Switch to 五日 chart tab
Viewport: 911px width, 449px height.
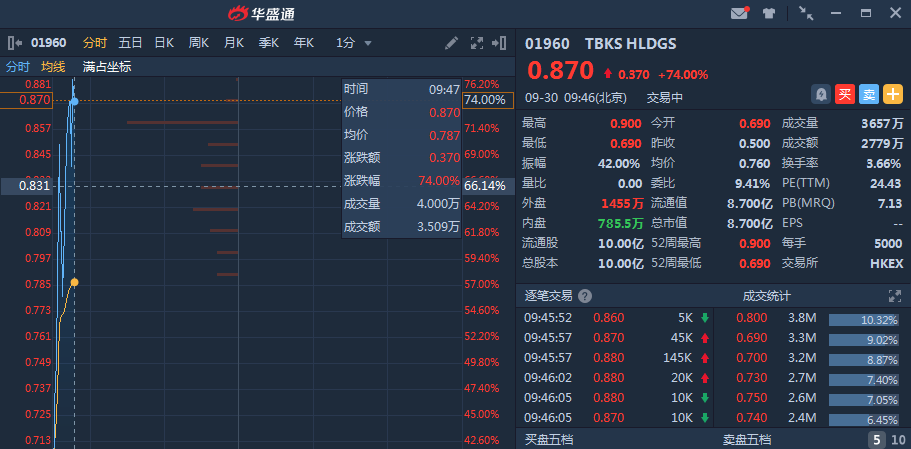pyautogui.click(x=130, y=43)
